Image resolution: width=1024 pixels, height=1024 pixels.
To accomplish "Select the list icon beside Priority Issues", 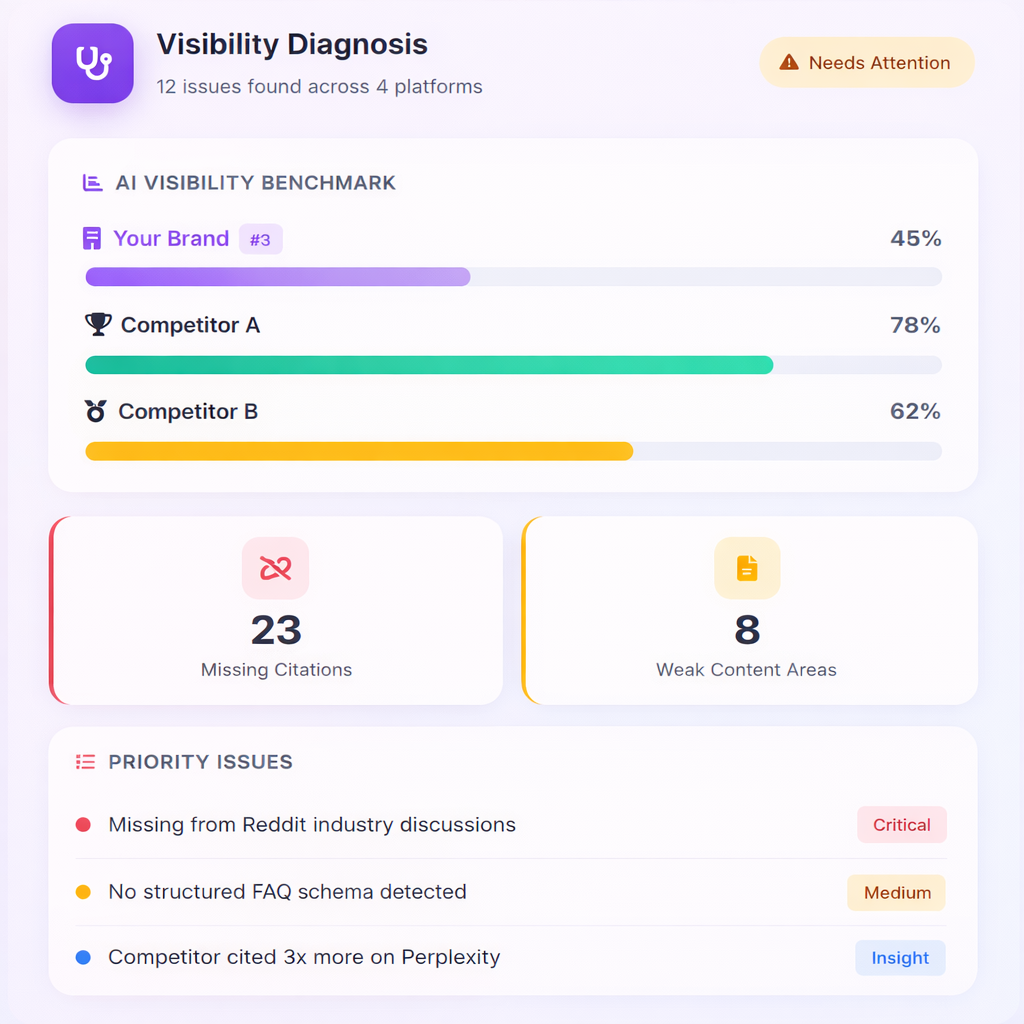I will [x=85, y=761].
